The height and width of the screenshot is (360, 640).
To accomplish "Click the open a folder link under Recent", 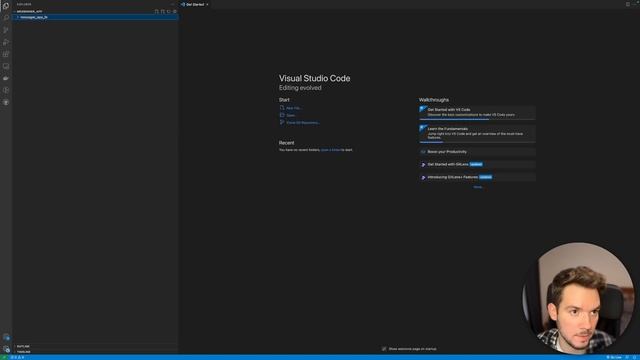I will (331, 150).
